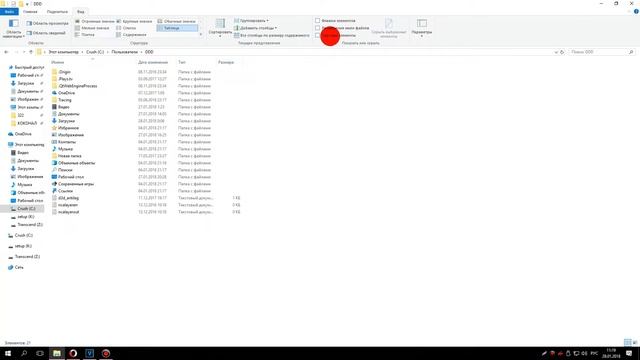Open the Action Center notification icon

(x=629, y=353)
